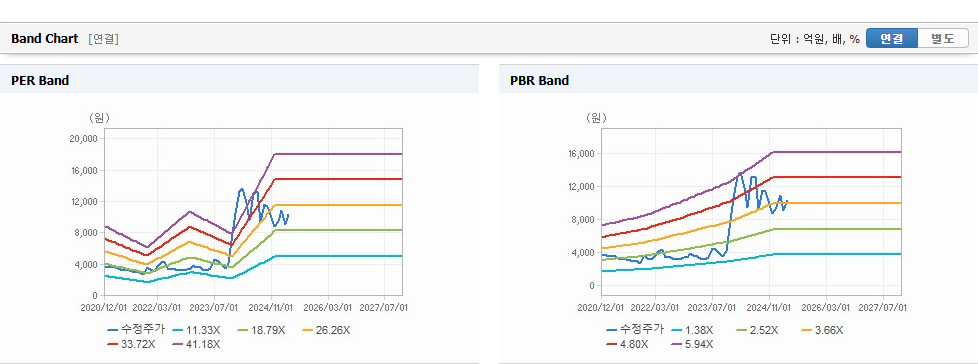The height and width of the screenshot is (364, 978).
Task: Switch to the 별도 view
Action: (x=942, y=38)
